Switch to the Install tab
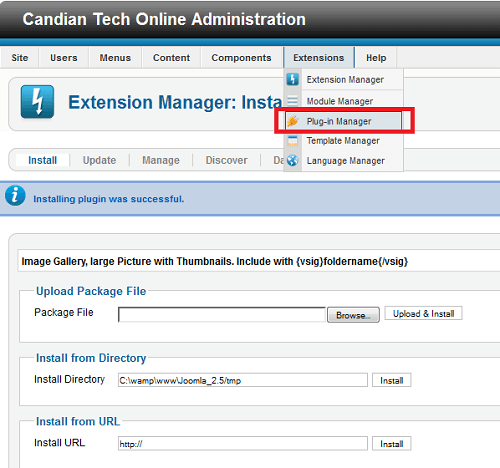This screenshot has height=468, width=500. pos(42,160)
